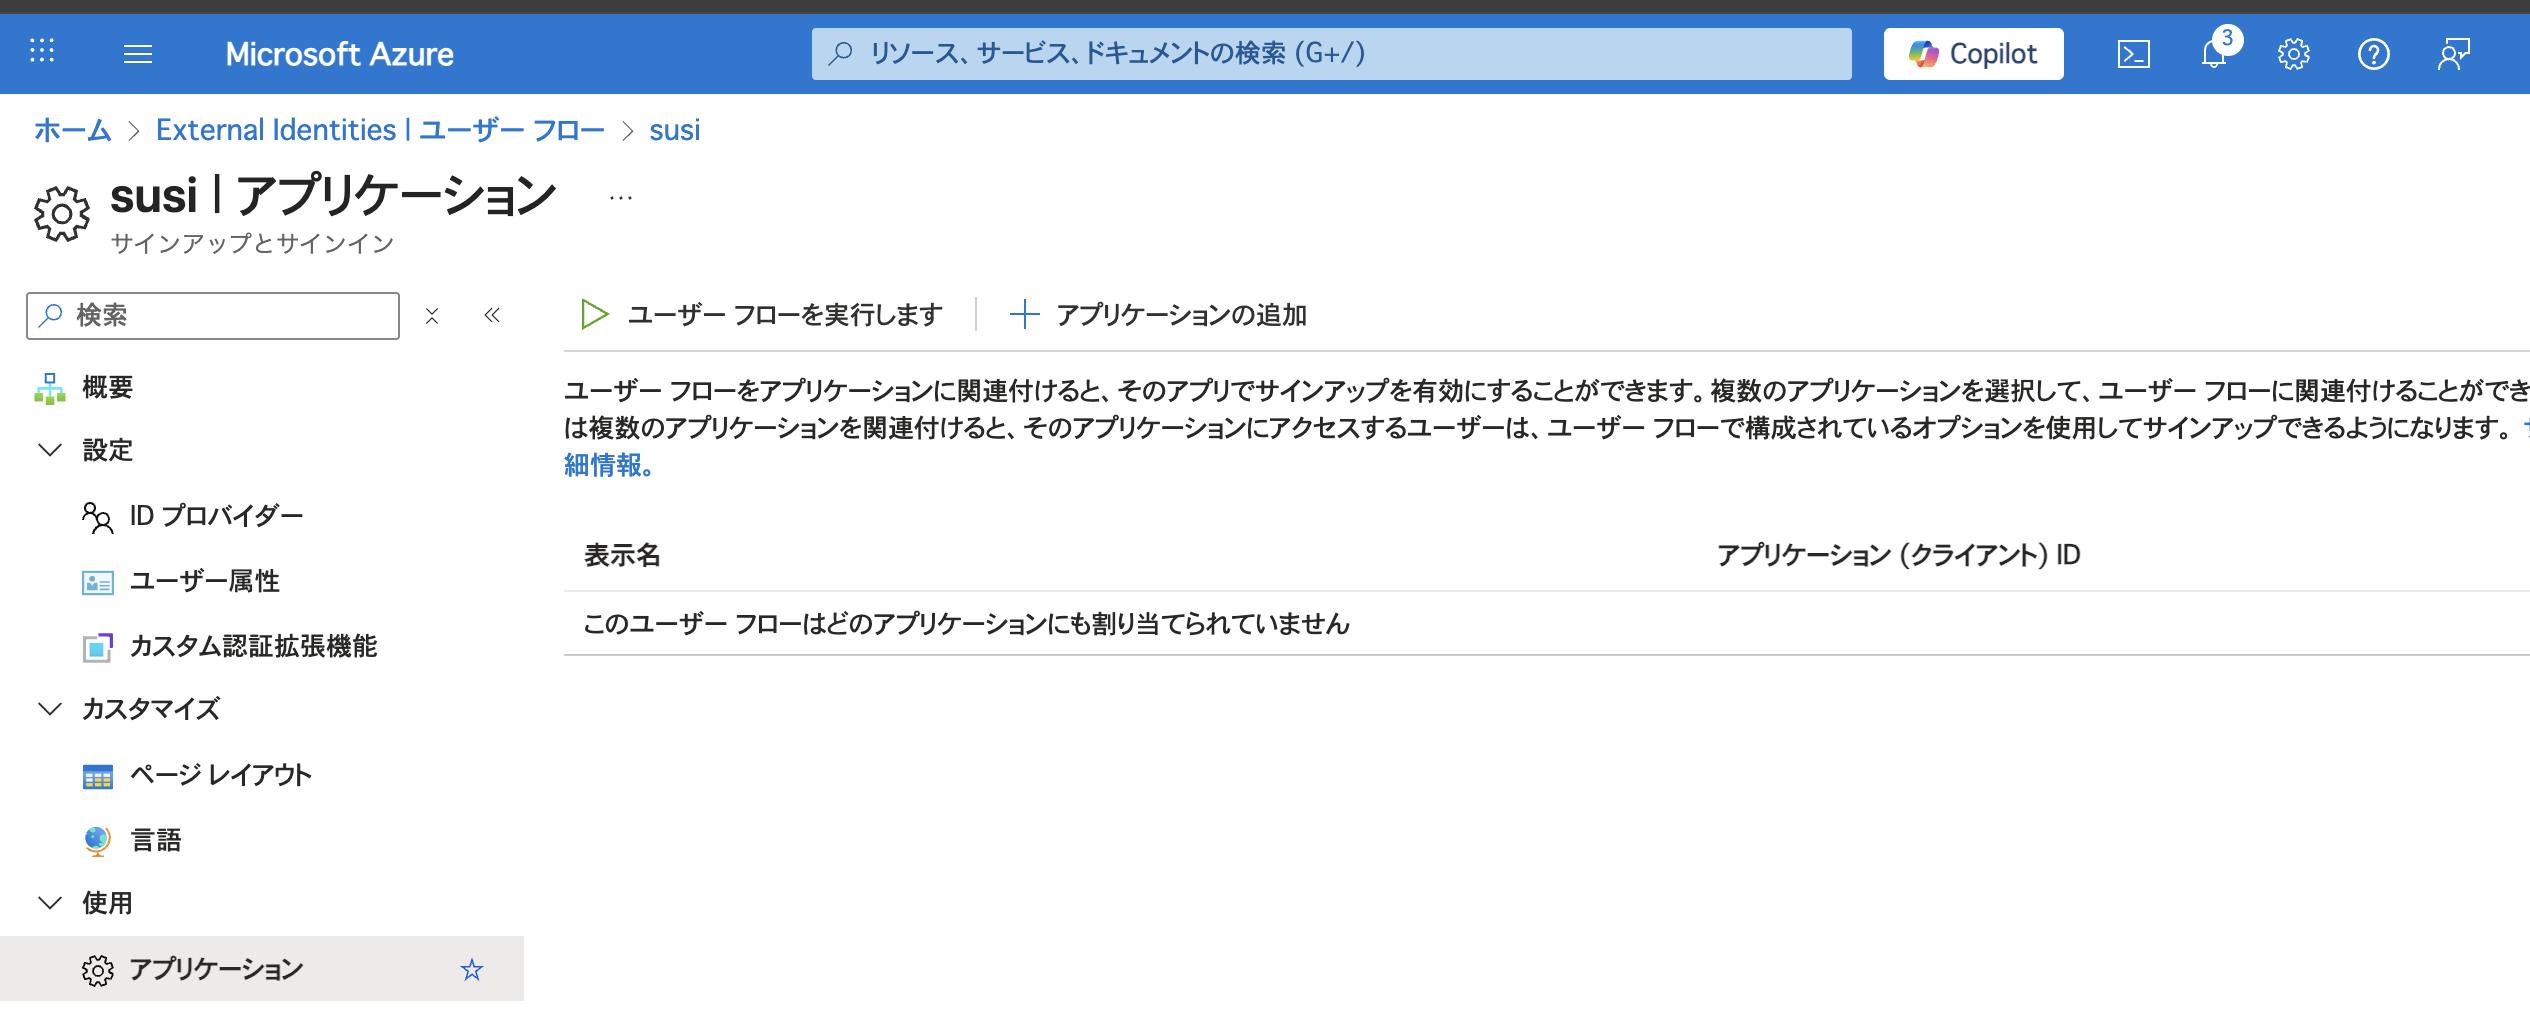Open ユーザー属性 in the sidebar
2530x1028 pixels.
pos(204,581)
